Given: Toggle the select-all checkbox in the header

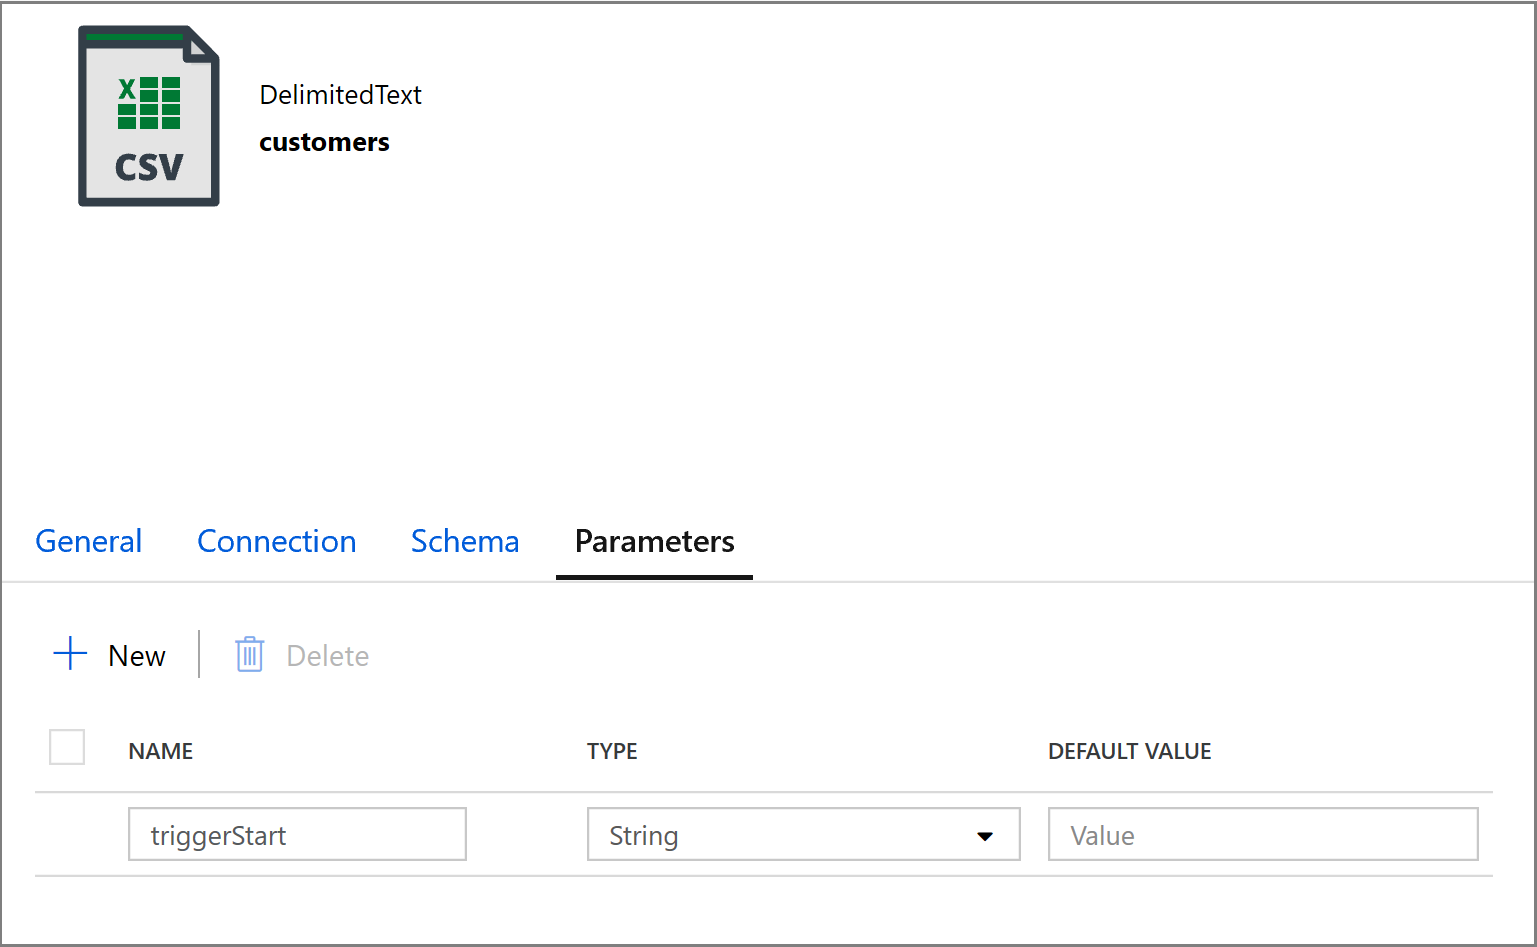Looking at the screenshot, I should (66, 747).
